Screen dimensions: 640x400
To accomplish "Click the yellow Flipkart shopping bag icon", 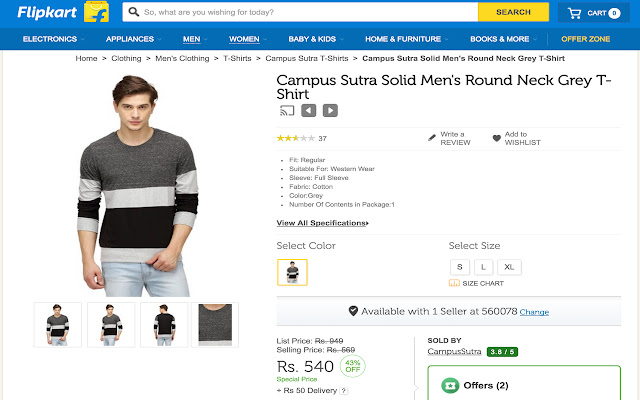I will coord(96,12).
